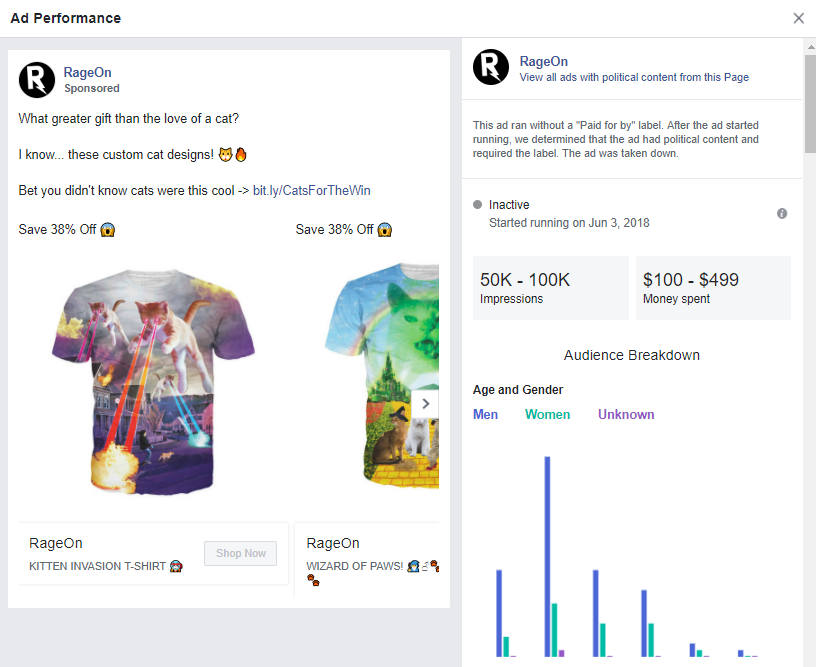816x667 pixels.
Task: Click the Sponsored label under RageOn
Action: coord(92,88)
